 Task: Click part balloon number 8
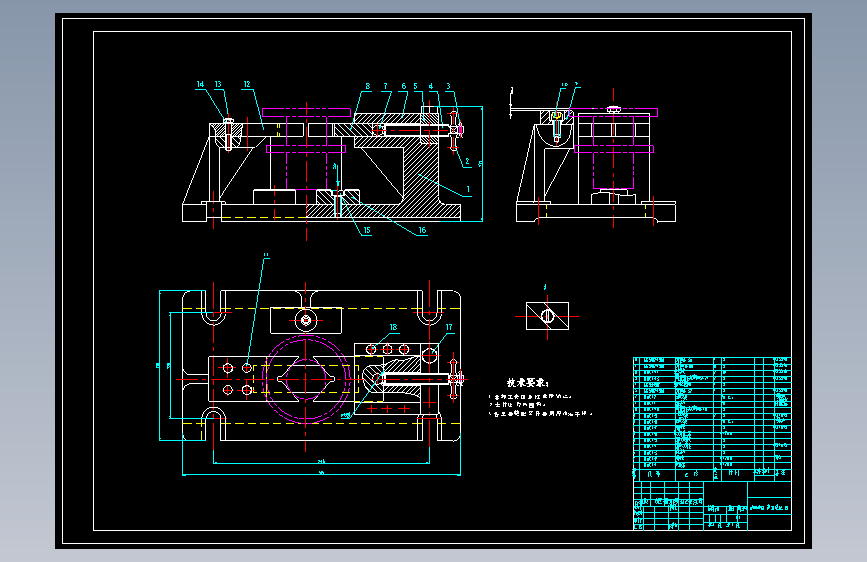(367, 86)
